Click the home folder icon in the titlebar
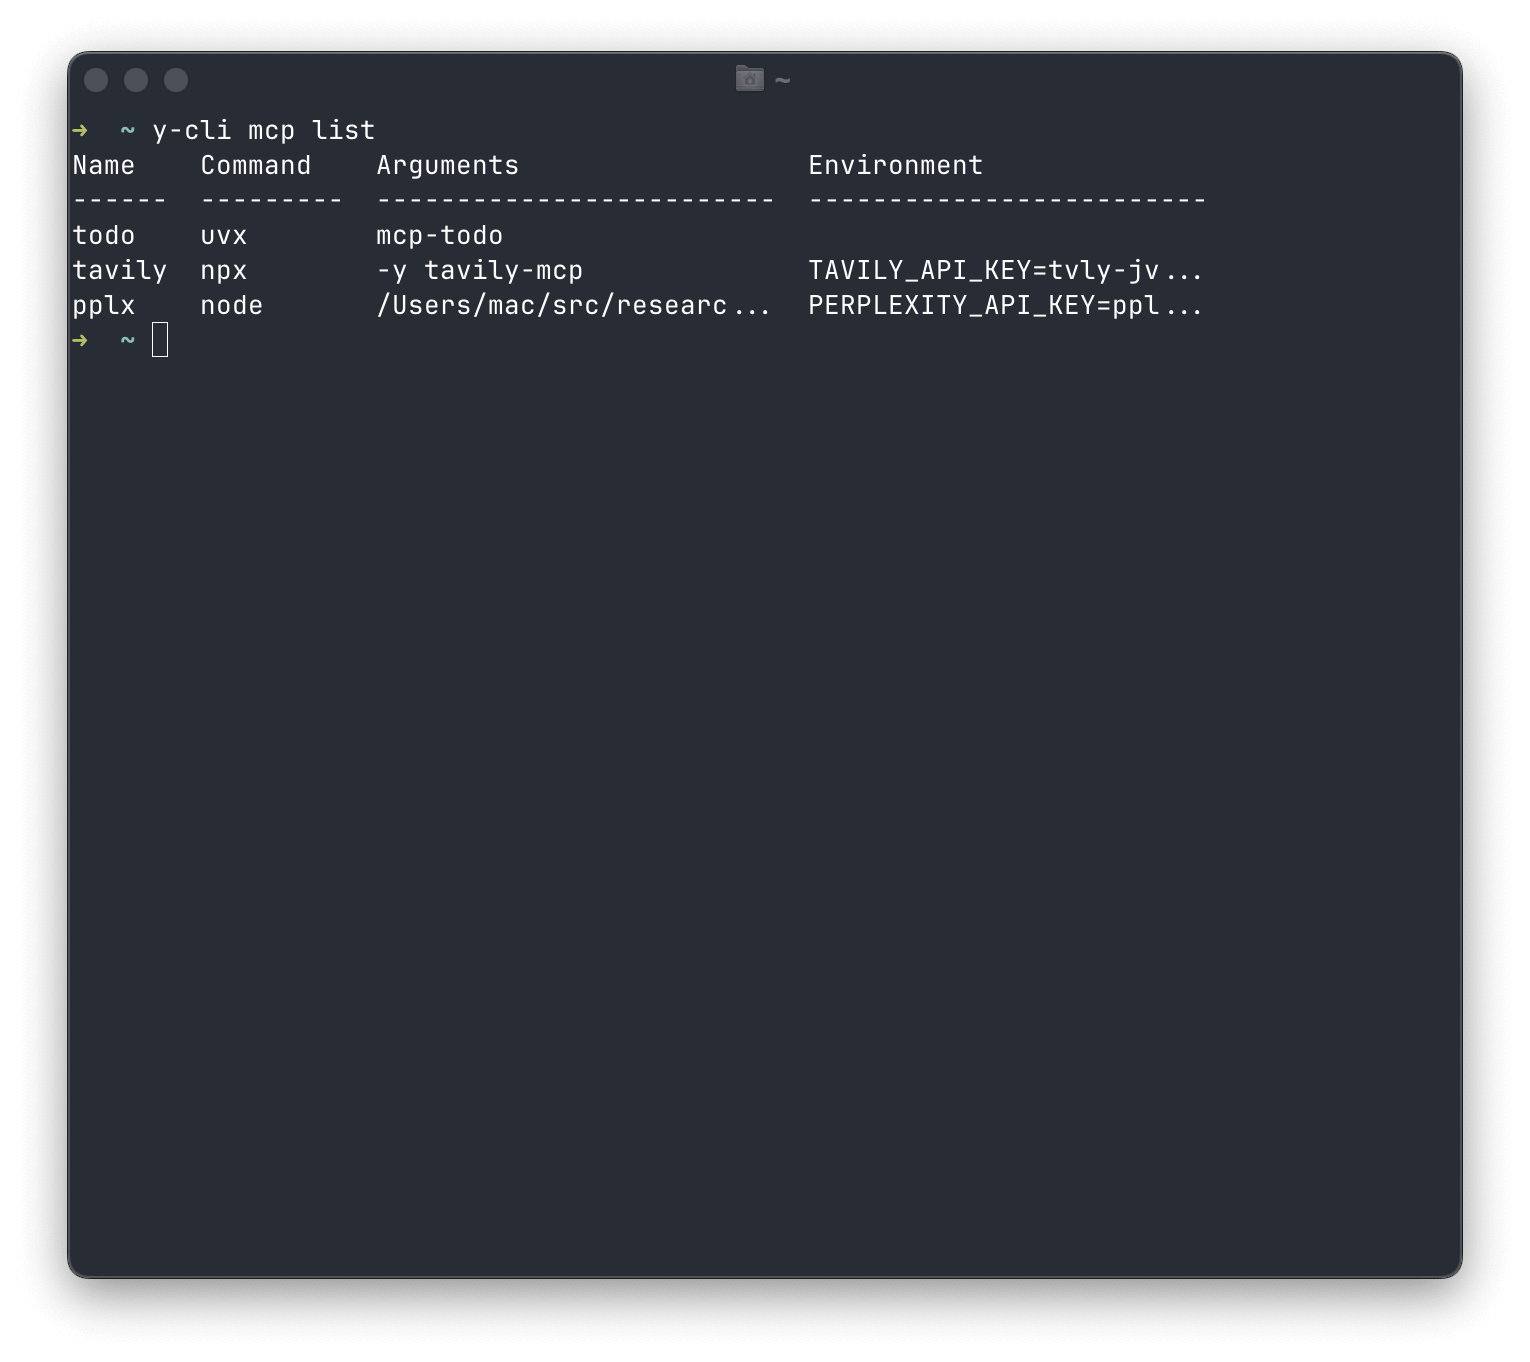The height and width of the screenshot is (1362, 1530). pos(748,78)
